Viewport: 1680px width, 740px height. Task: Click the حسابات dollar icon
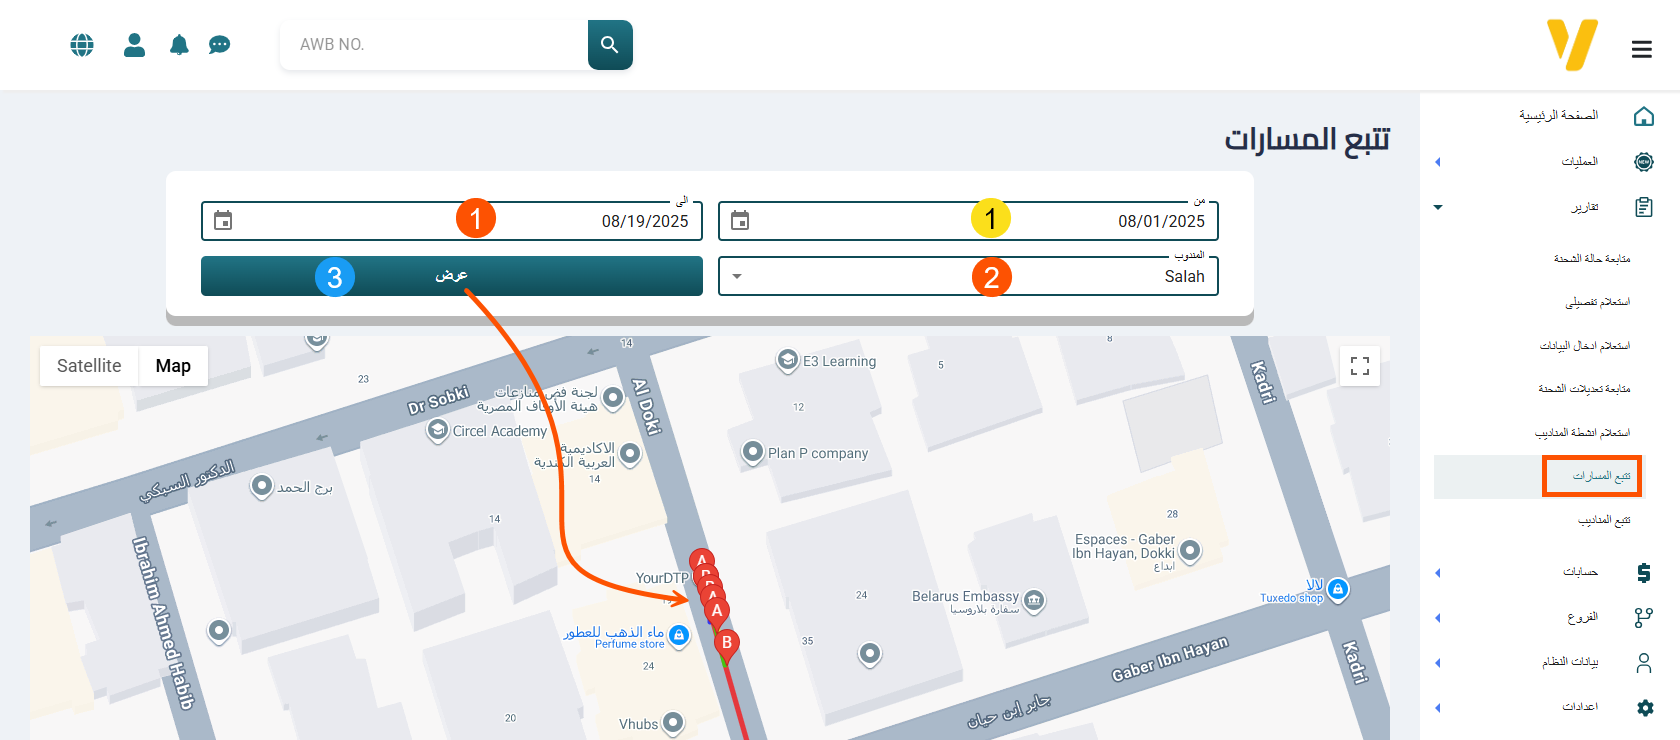point(1644,573)
